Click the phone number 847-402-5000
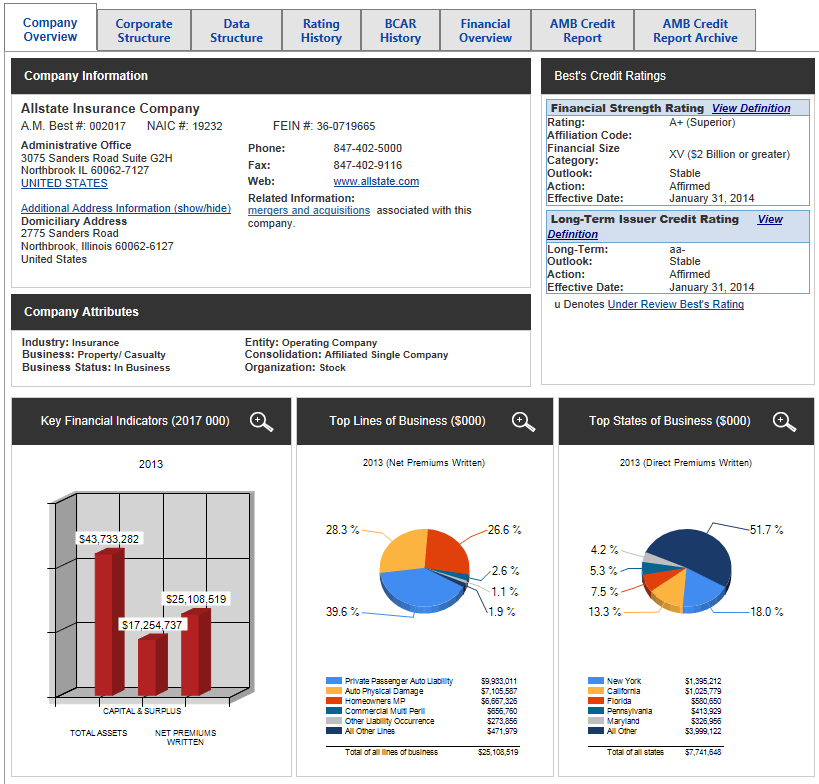This screenshot has height=784, width=819. (x=368, y=148)
